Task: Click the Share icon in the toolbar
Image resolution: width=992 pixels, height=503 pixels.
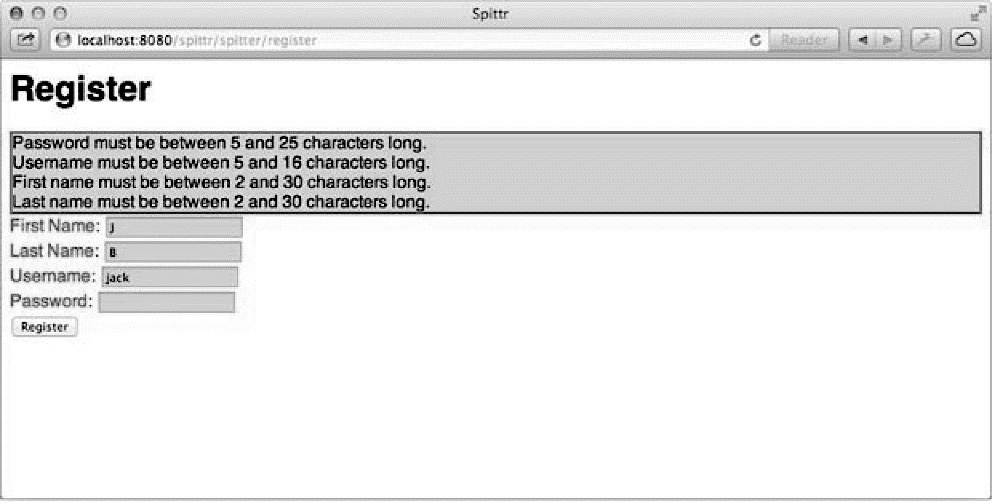Action: pos(25,40)
